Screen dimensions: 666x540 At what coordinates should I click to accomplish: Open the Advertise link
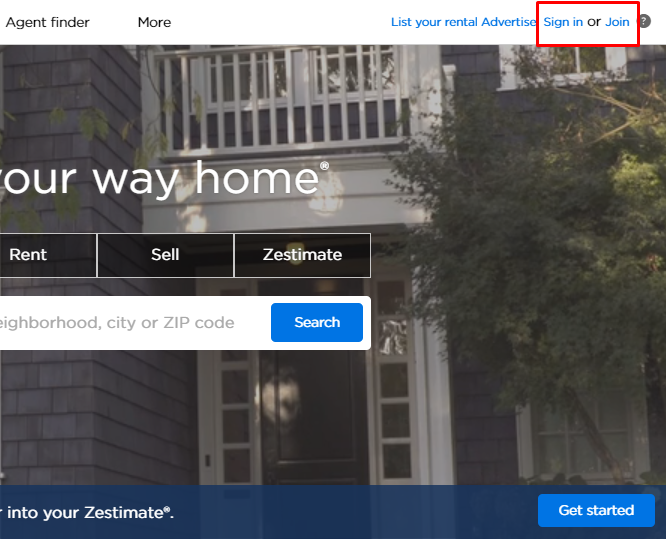[x=508, y=22]
